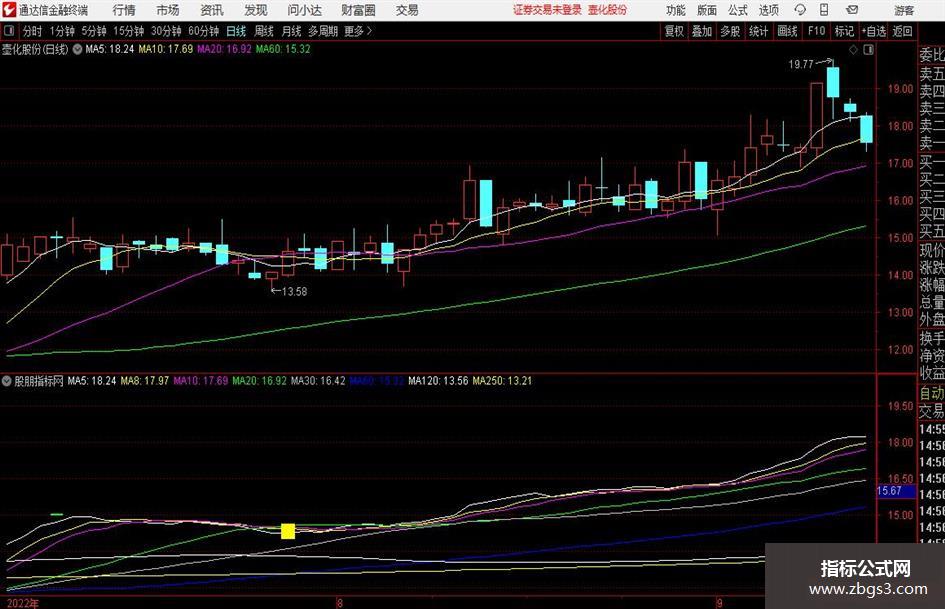945x609 pixels.
Task: Click the MA5: 18.24 label in main chart
Action: tap(110, 49)
